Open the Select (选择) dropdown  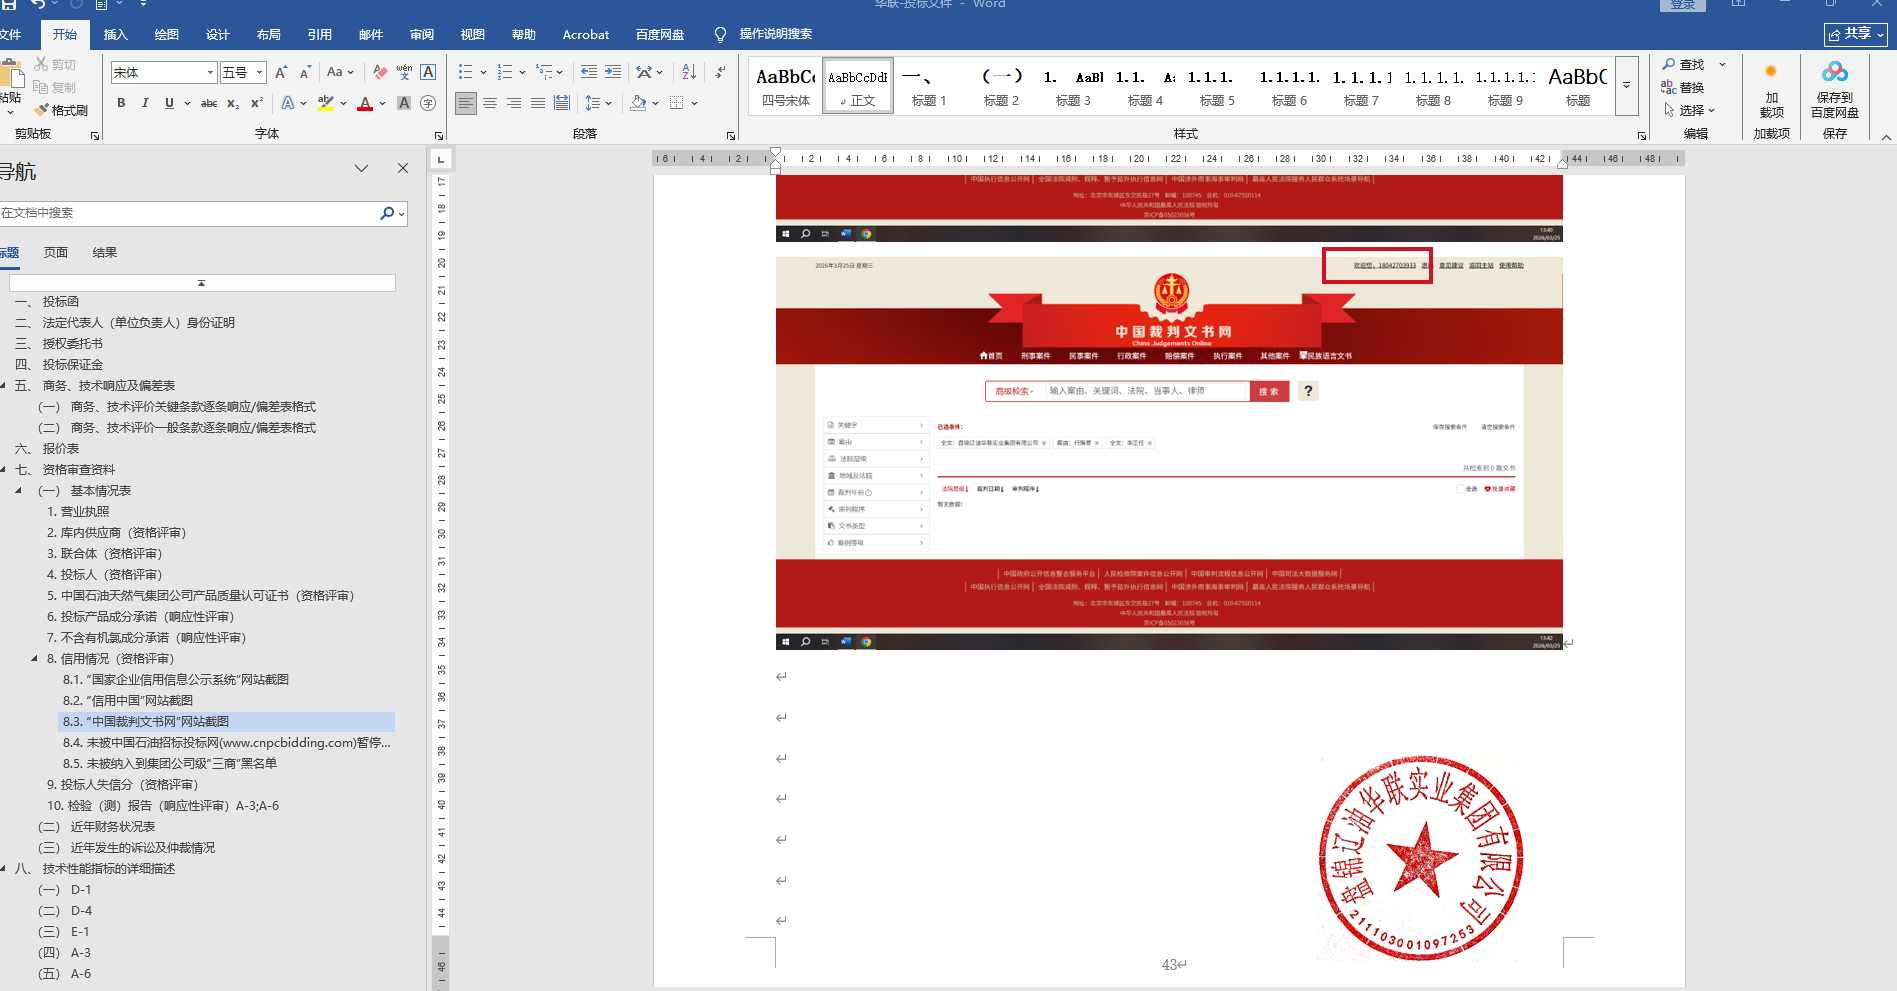1690,110
